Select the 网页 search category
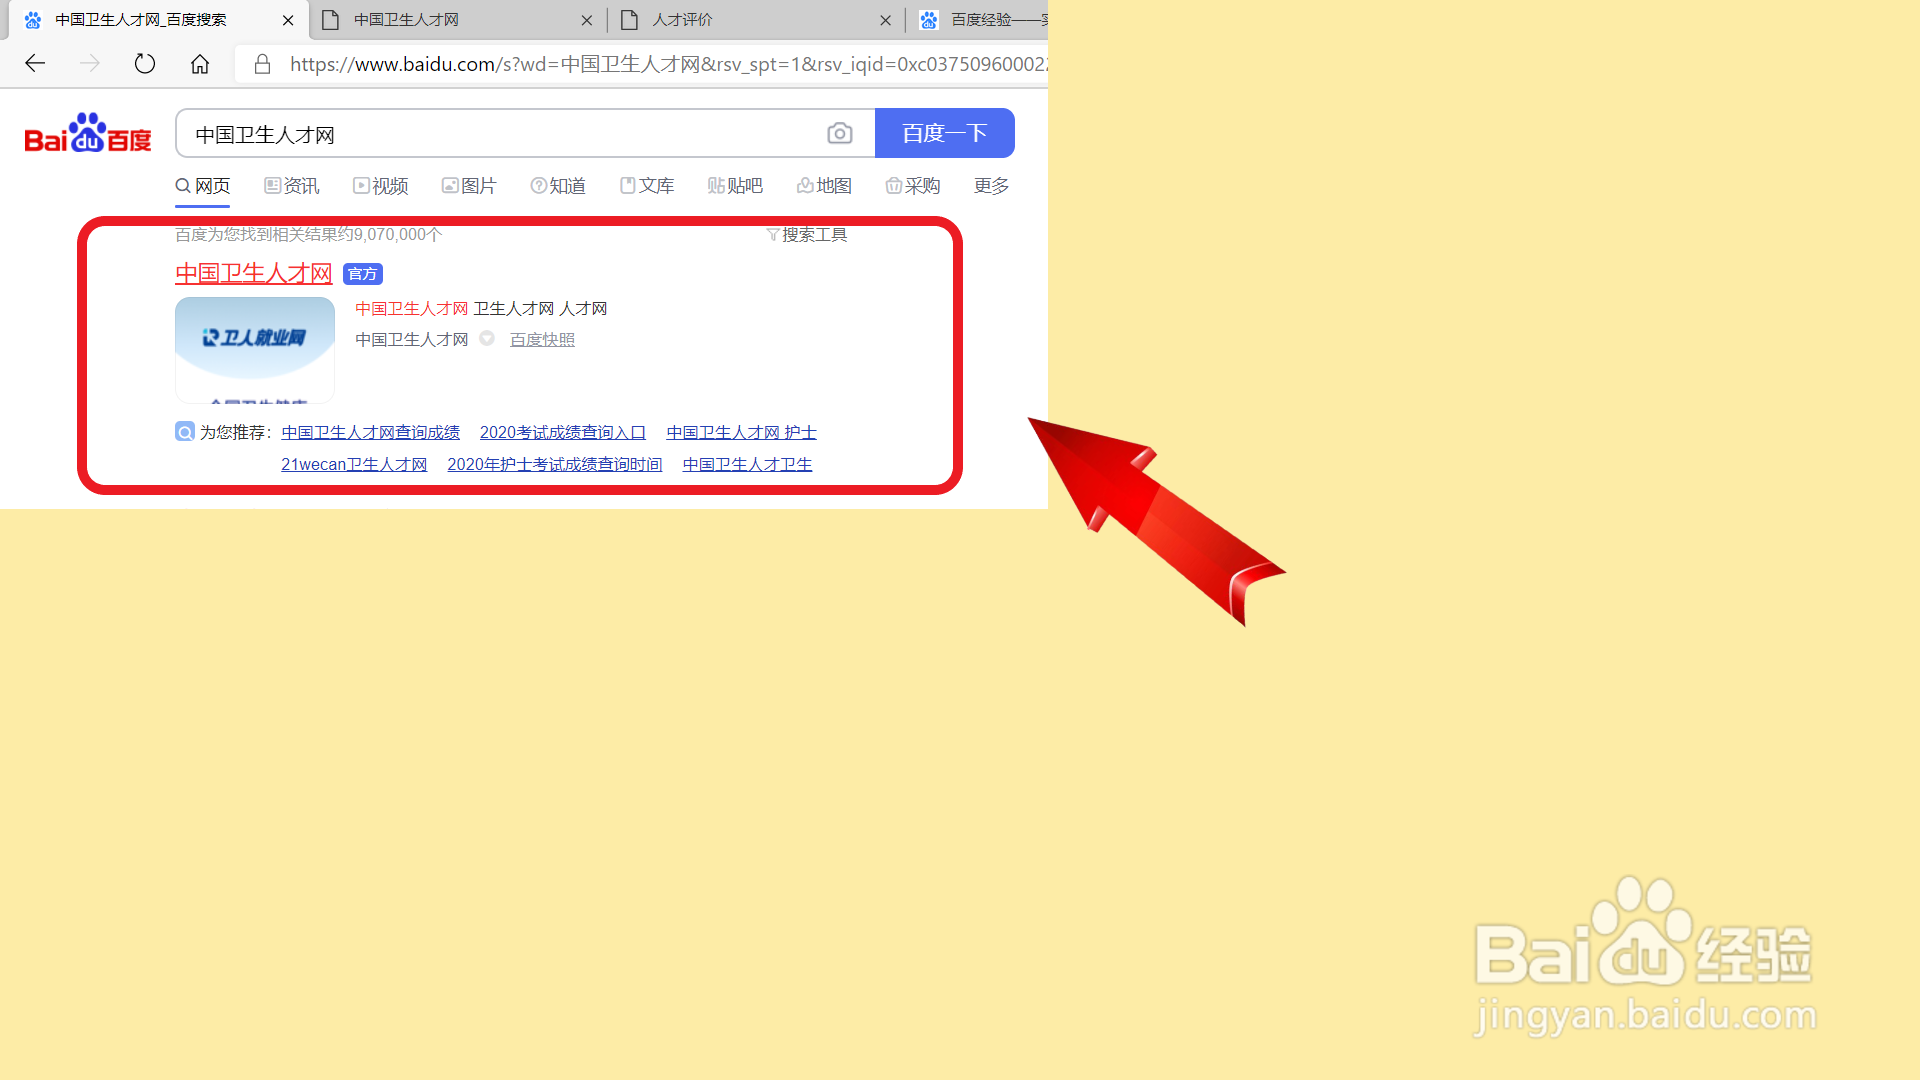Viewport: 1920px width, 1080px height. click(203, 186)
